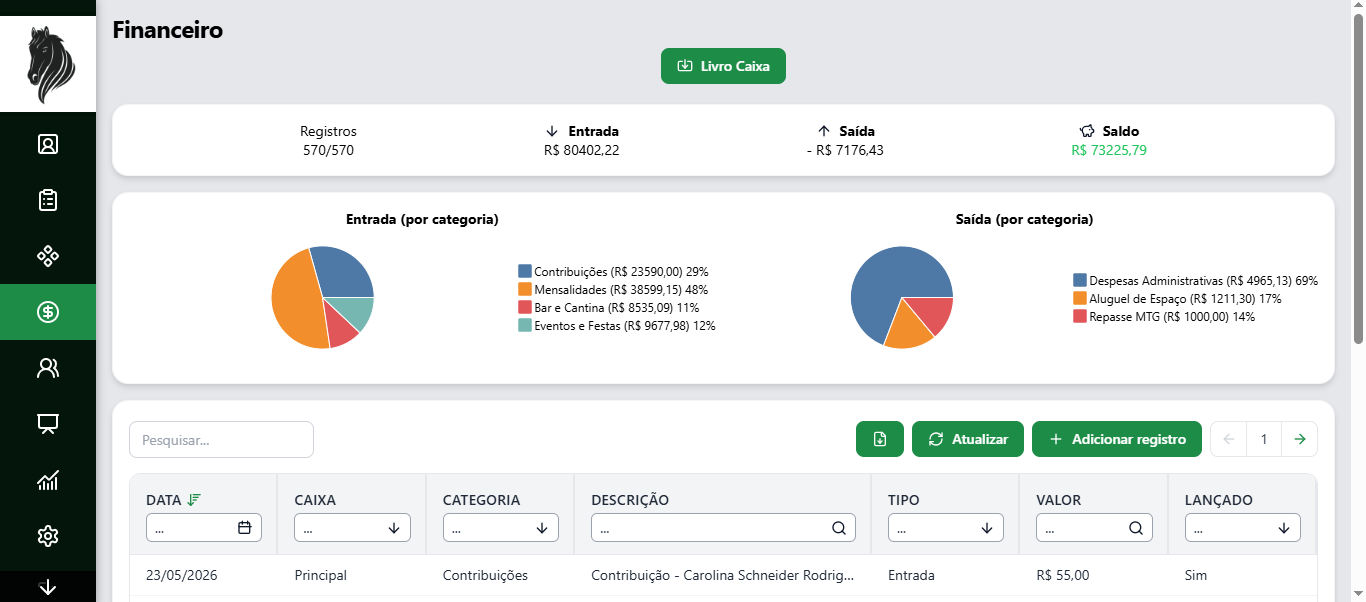Screen dimensions: 1366x602
Task: Click search icon in VALOR filter
Action: (1135, 528)
